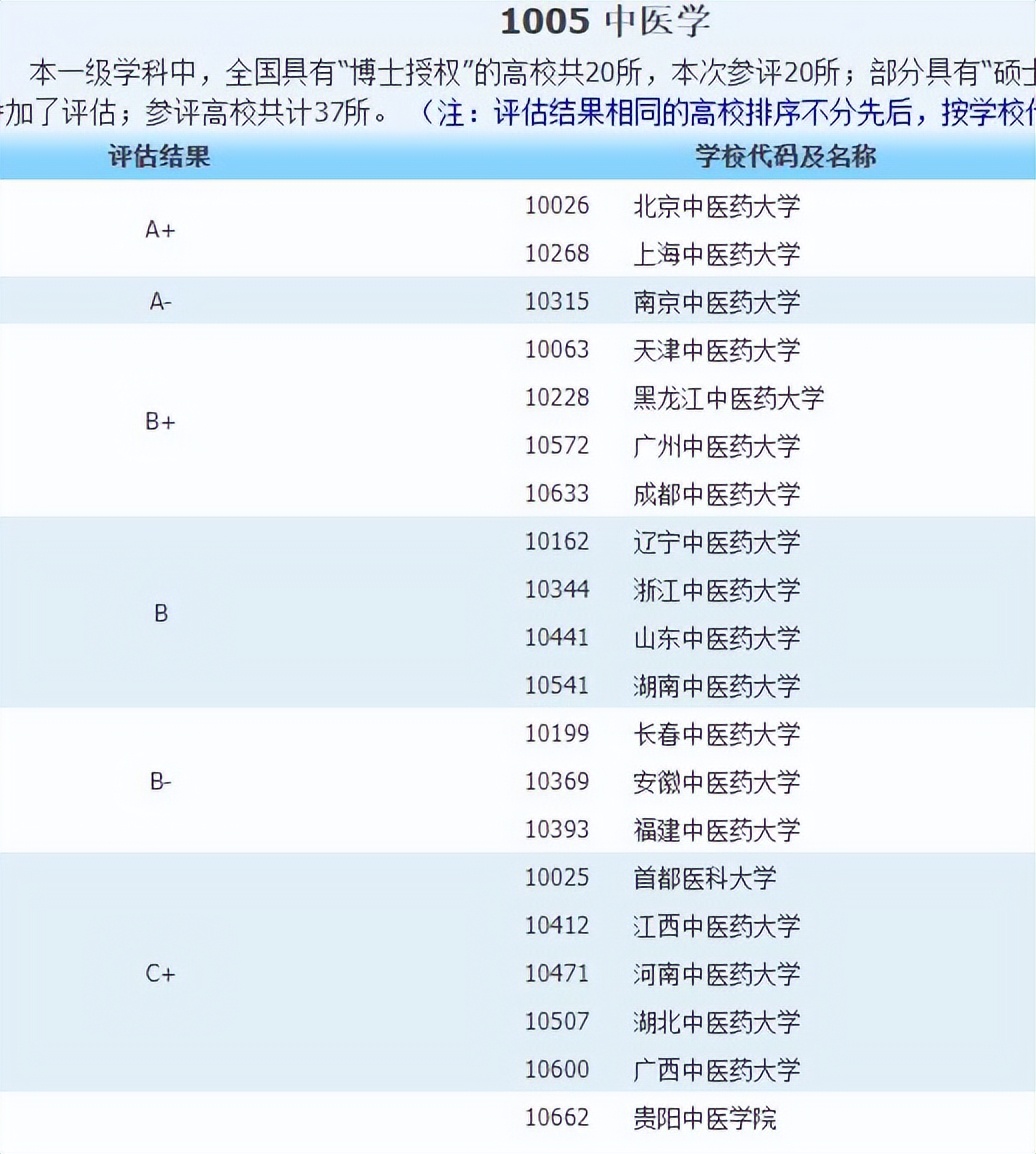Select the school code 10268
The height and width of the screenshot is (1154, 1036).
click(557, 254)
